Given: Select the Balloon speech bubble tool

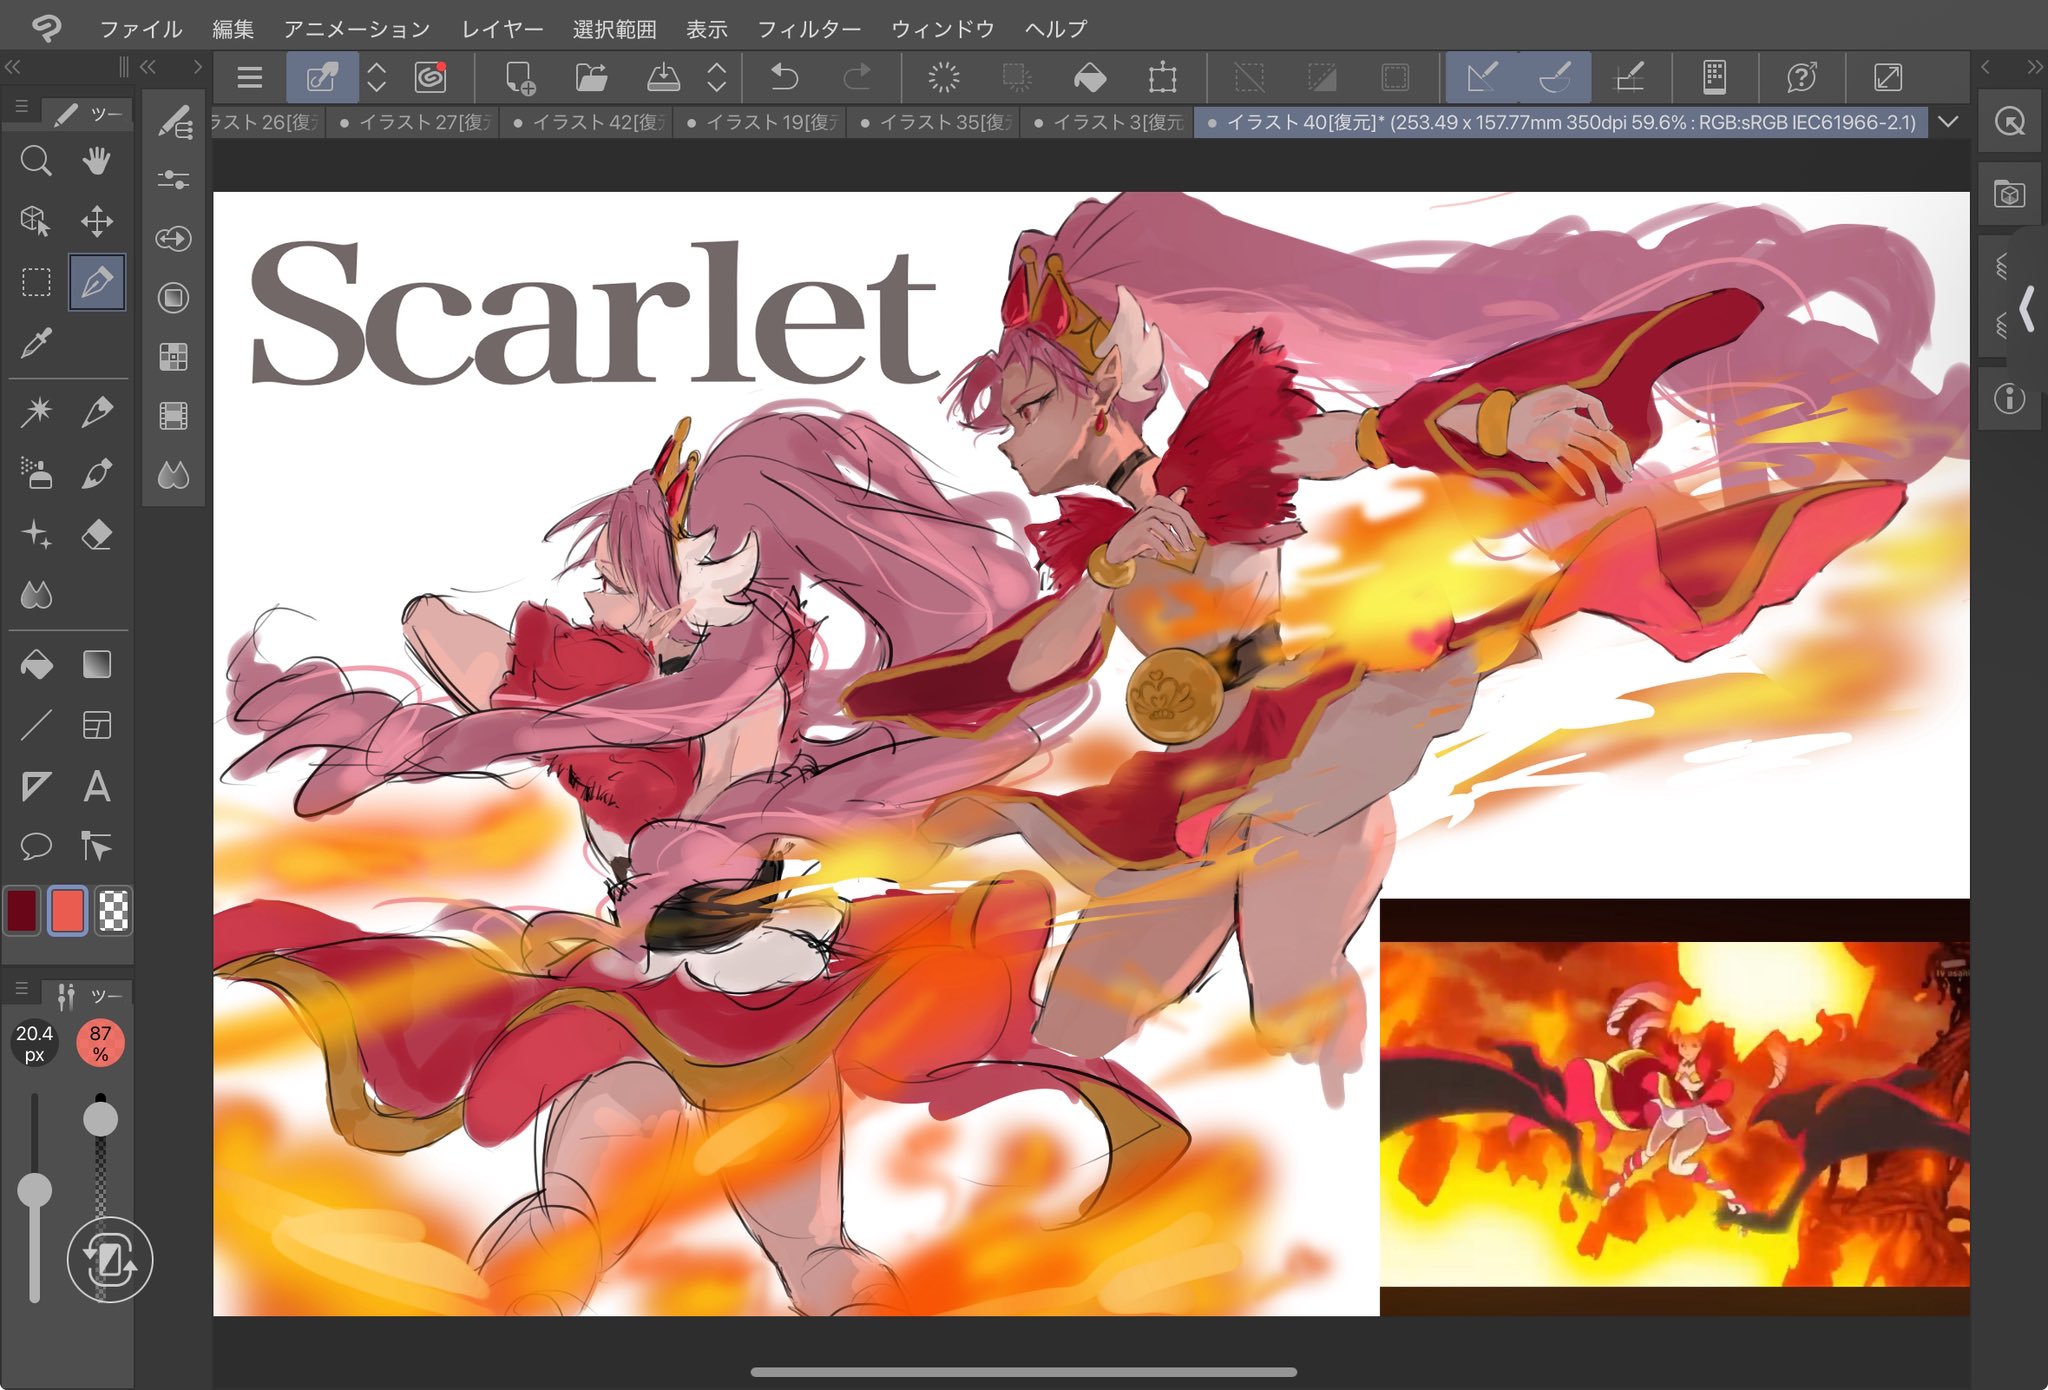Looking at the screenshot, I should 36,847.
